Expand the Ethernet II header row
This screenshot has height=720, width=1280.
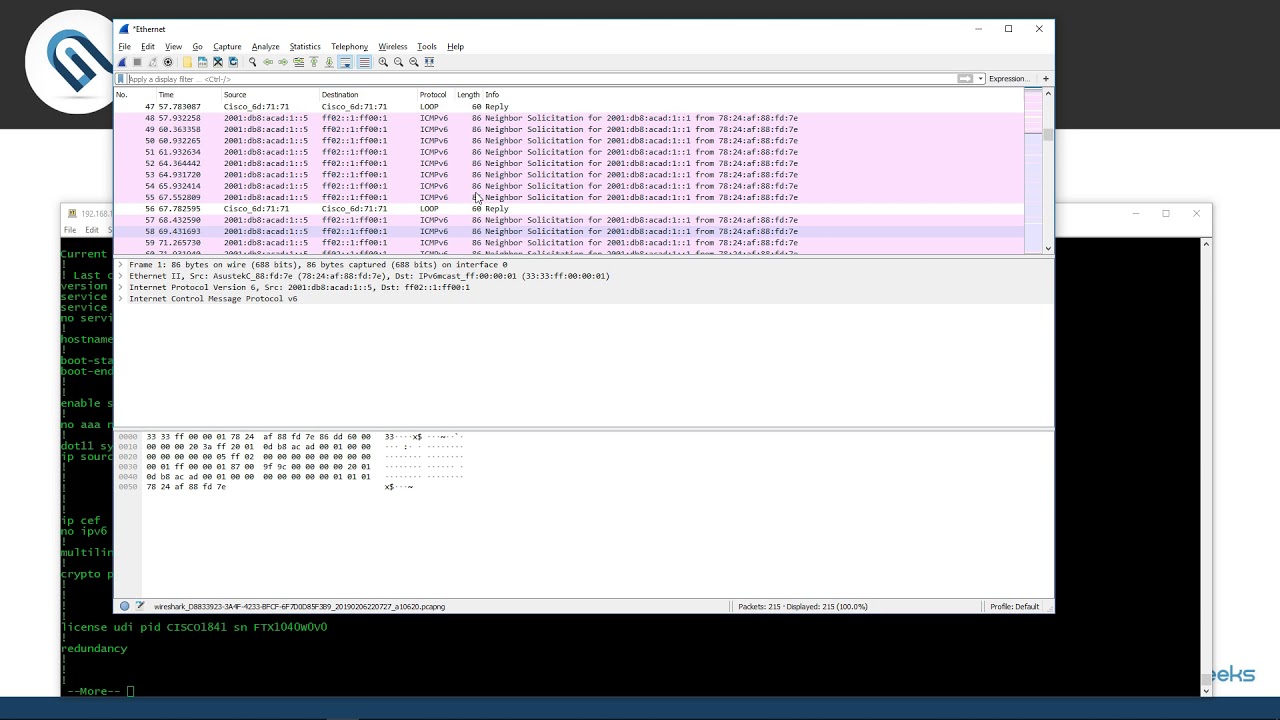pos(121,276)
